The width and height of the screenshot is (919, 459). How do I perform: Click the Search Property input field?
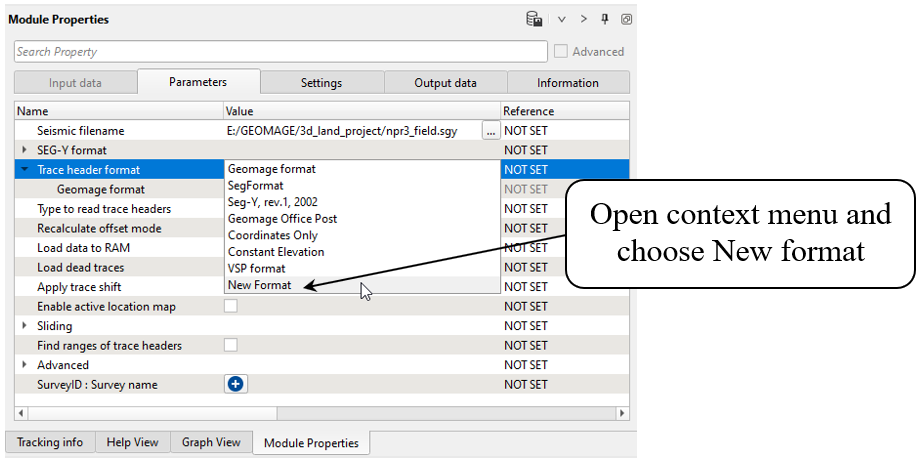(x=280, y=51)
